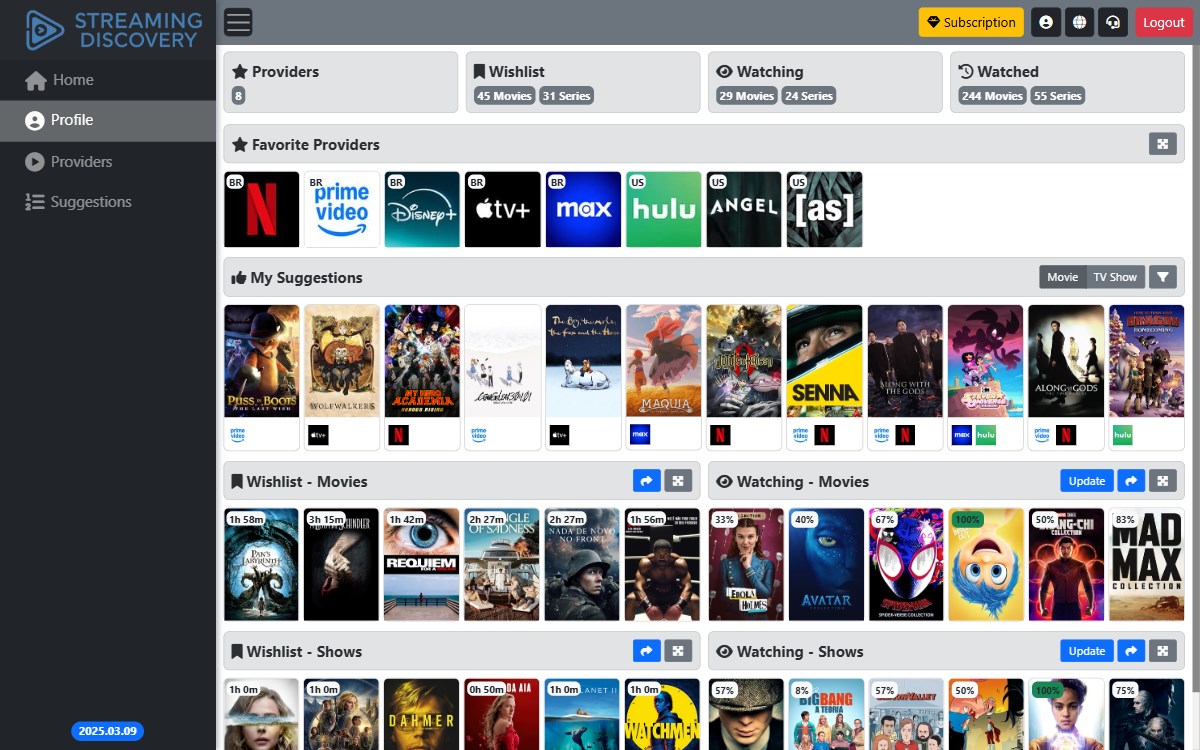Viewport: 1200px width, 750px height.
Task: Update the Watching - Shows progress
Action: coord(1087,651)
